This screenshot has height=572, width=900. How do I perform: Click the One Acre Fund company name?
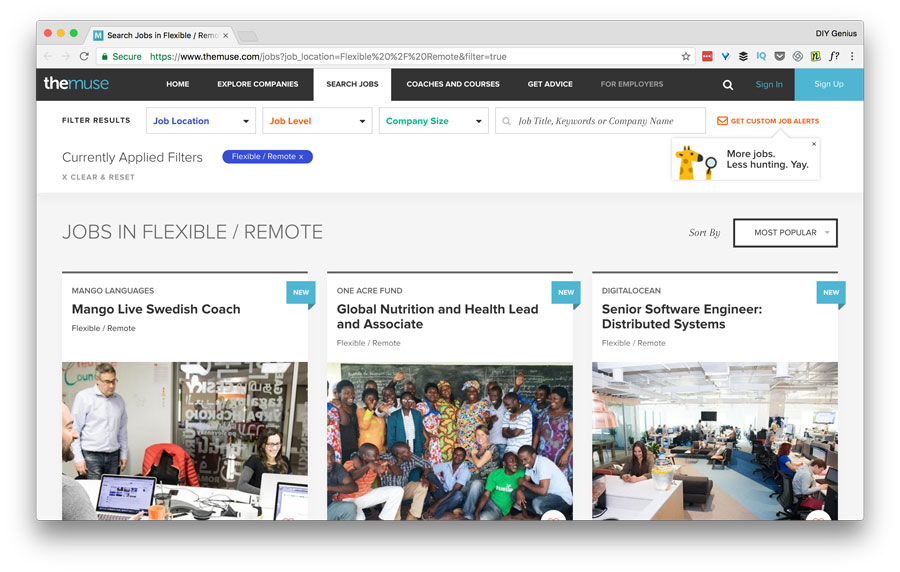click(370, 291)
